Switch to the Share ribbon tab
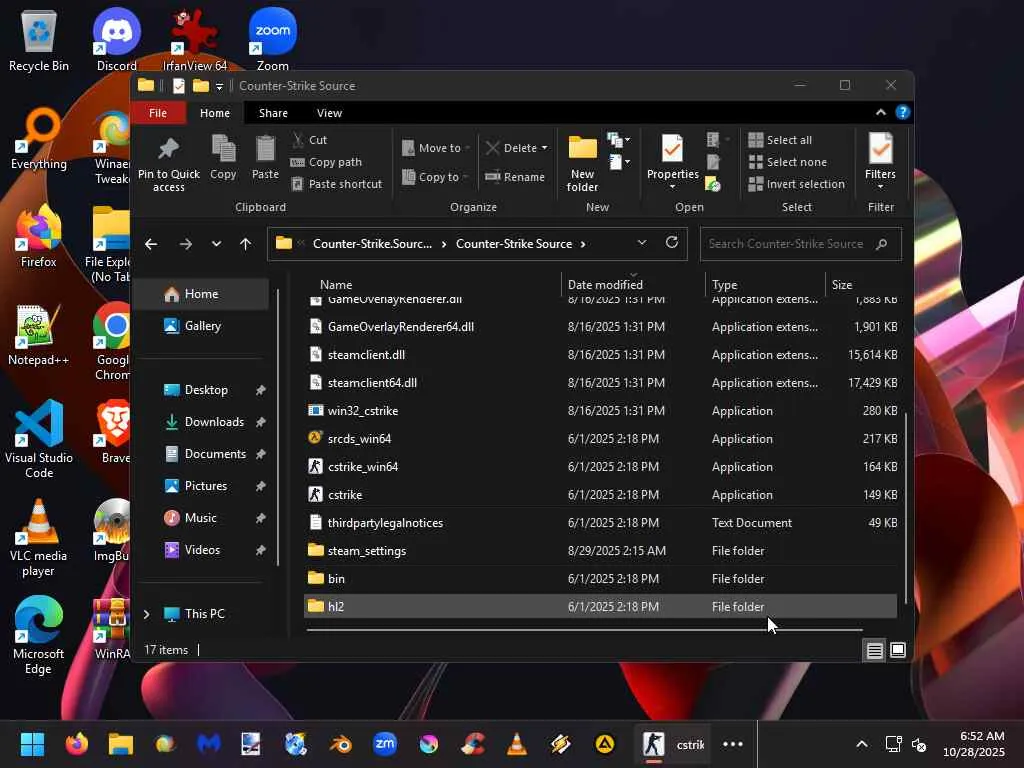 coord(273,113)
